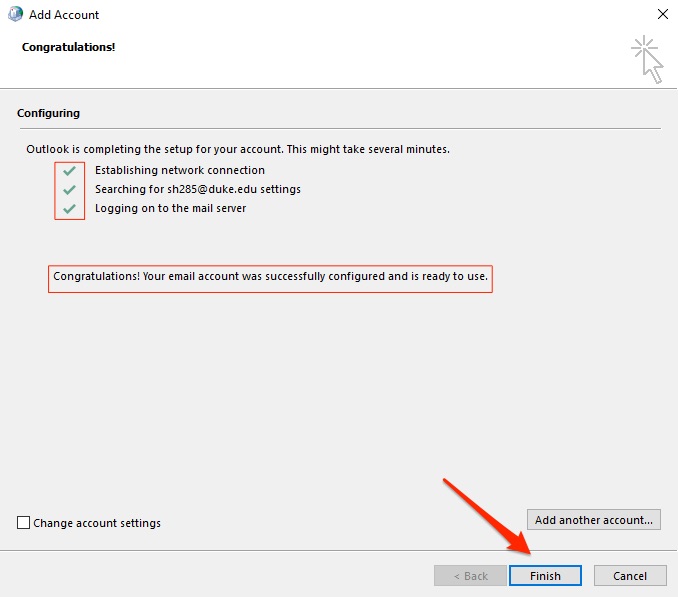Click the bold Congratulations! header

point(68,47)
